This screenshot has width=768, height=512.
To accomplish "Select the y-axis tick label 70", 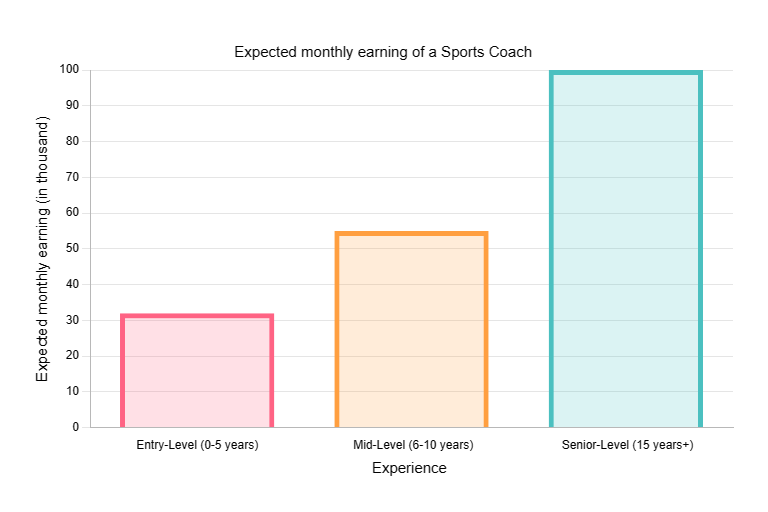I will click(72, 177).
